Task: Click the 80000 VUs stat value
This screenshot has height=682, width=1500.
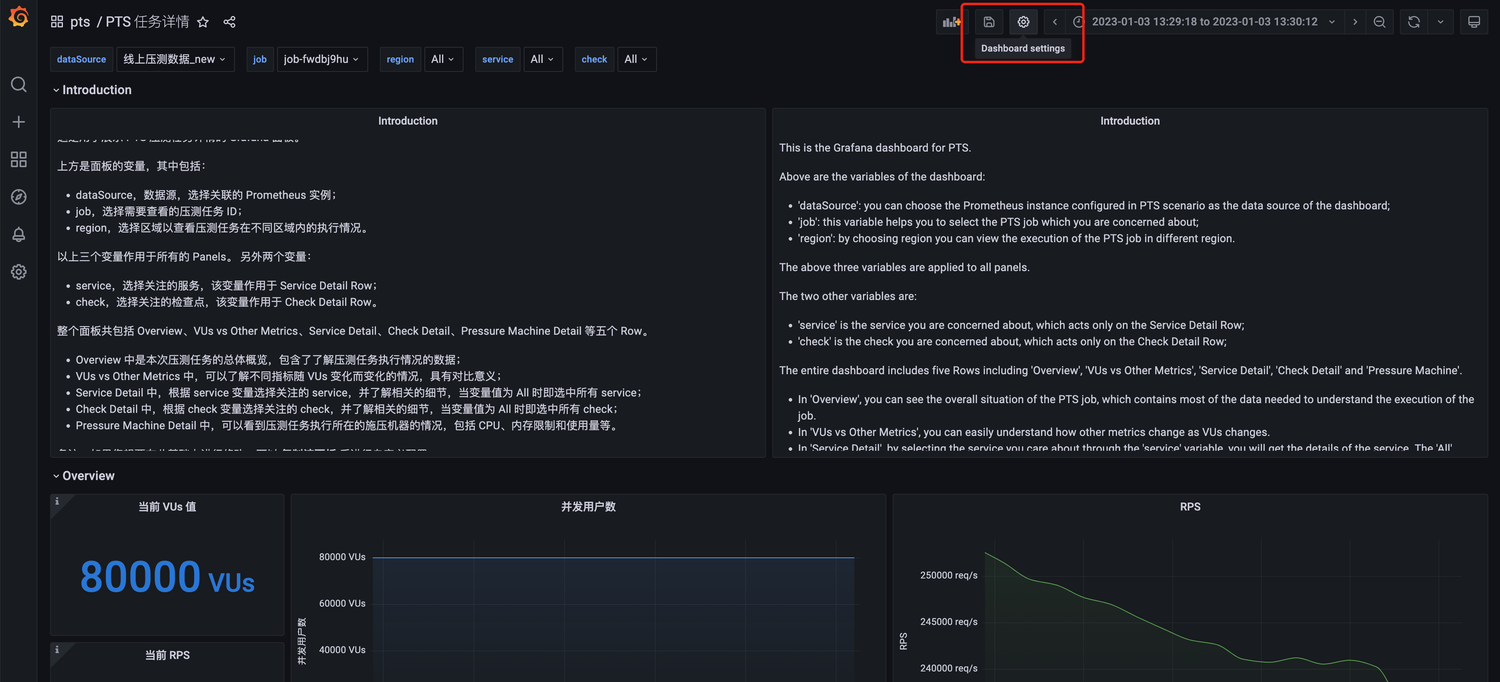Action: click(167, 577)
